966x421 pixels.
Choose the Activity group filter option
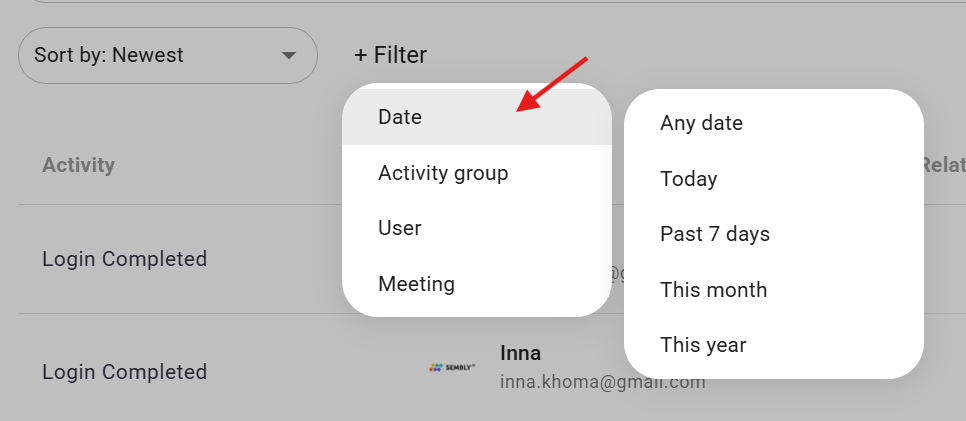(x=443, y=173)
